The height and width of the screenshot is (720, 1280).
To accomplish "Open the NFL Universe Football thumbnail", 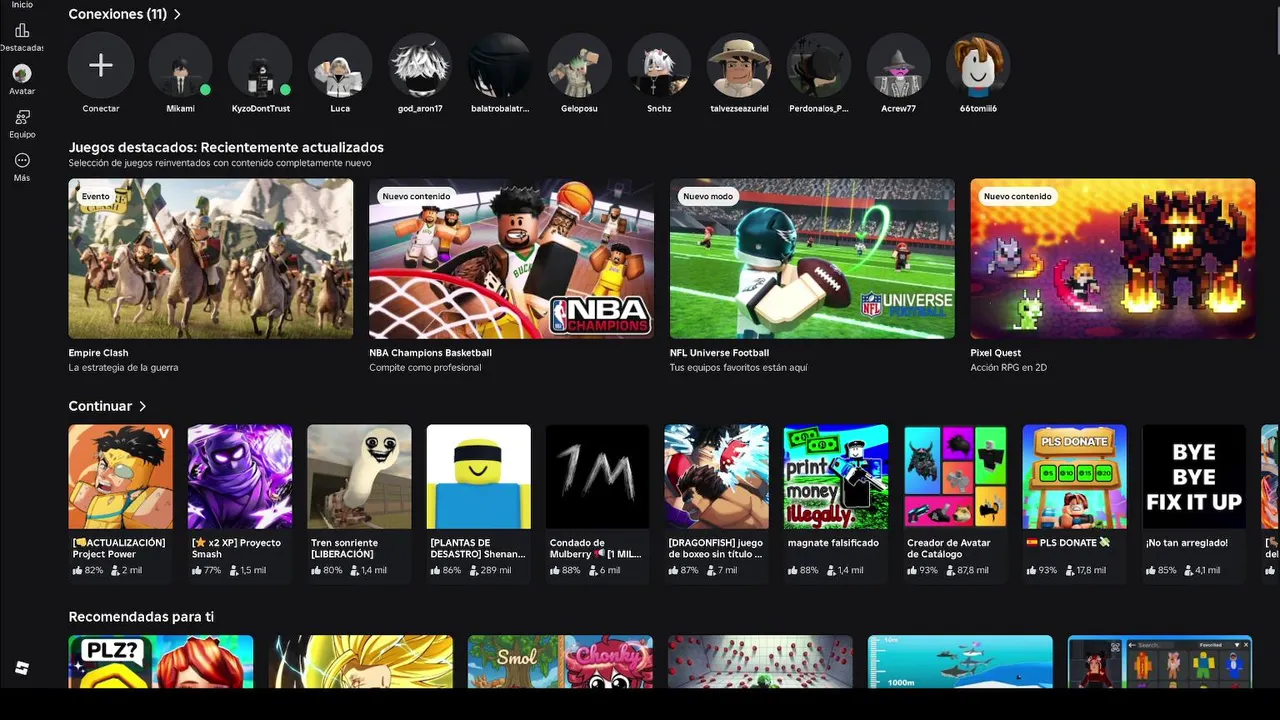I will tap(812, 259).
